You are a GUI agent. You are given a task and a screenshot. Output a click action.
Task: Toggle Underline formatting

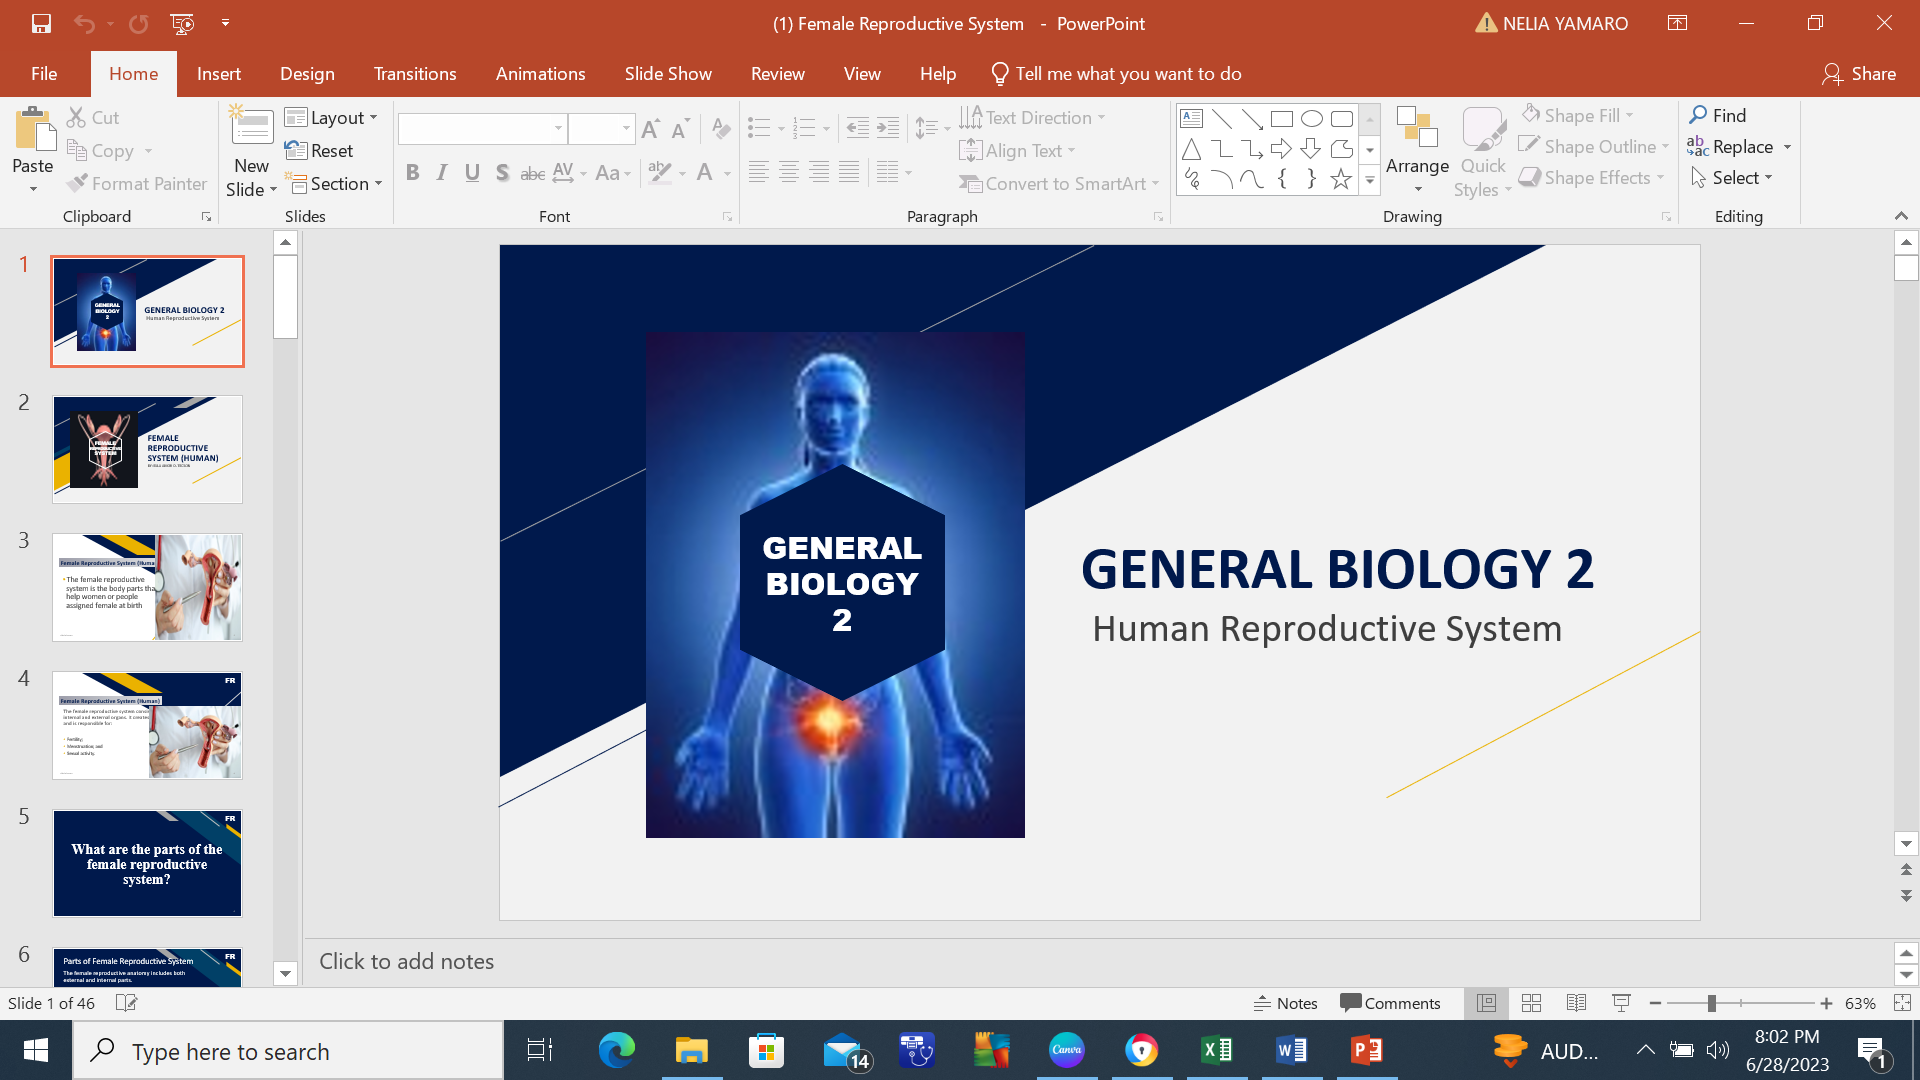coord(472,173)
